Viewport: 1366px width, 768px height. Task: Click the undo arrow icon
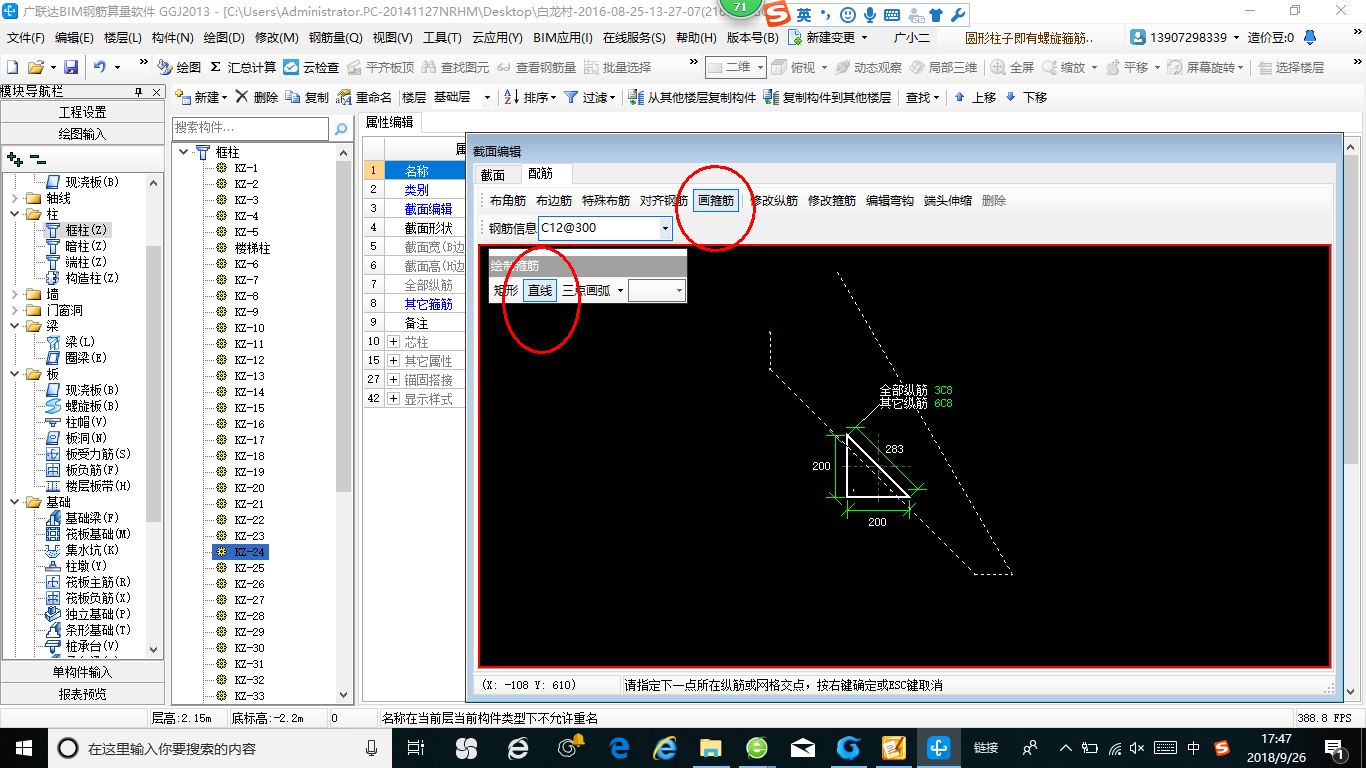tap(100, 67)
